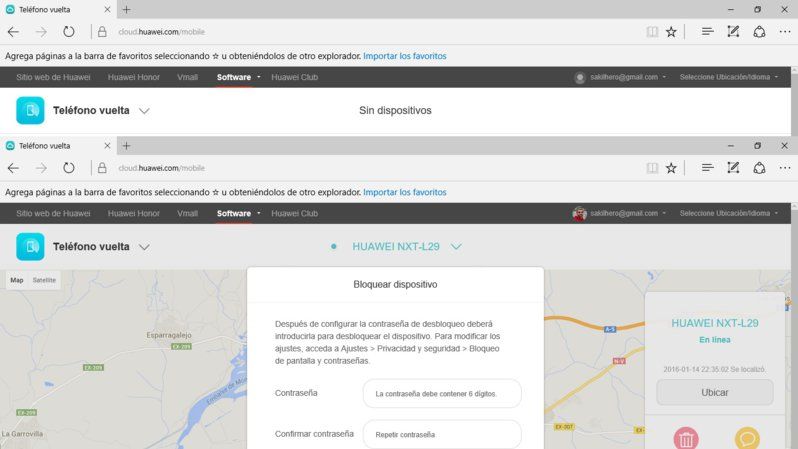Click Web Note pencil icon in lower browser

(x=733, y=167)
